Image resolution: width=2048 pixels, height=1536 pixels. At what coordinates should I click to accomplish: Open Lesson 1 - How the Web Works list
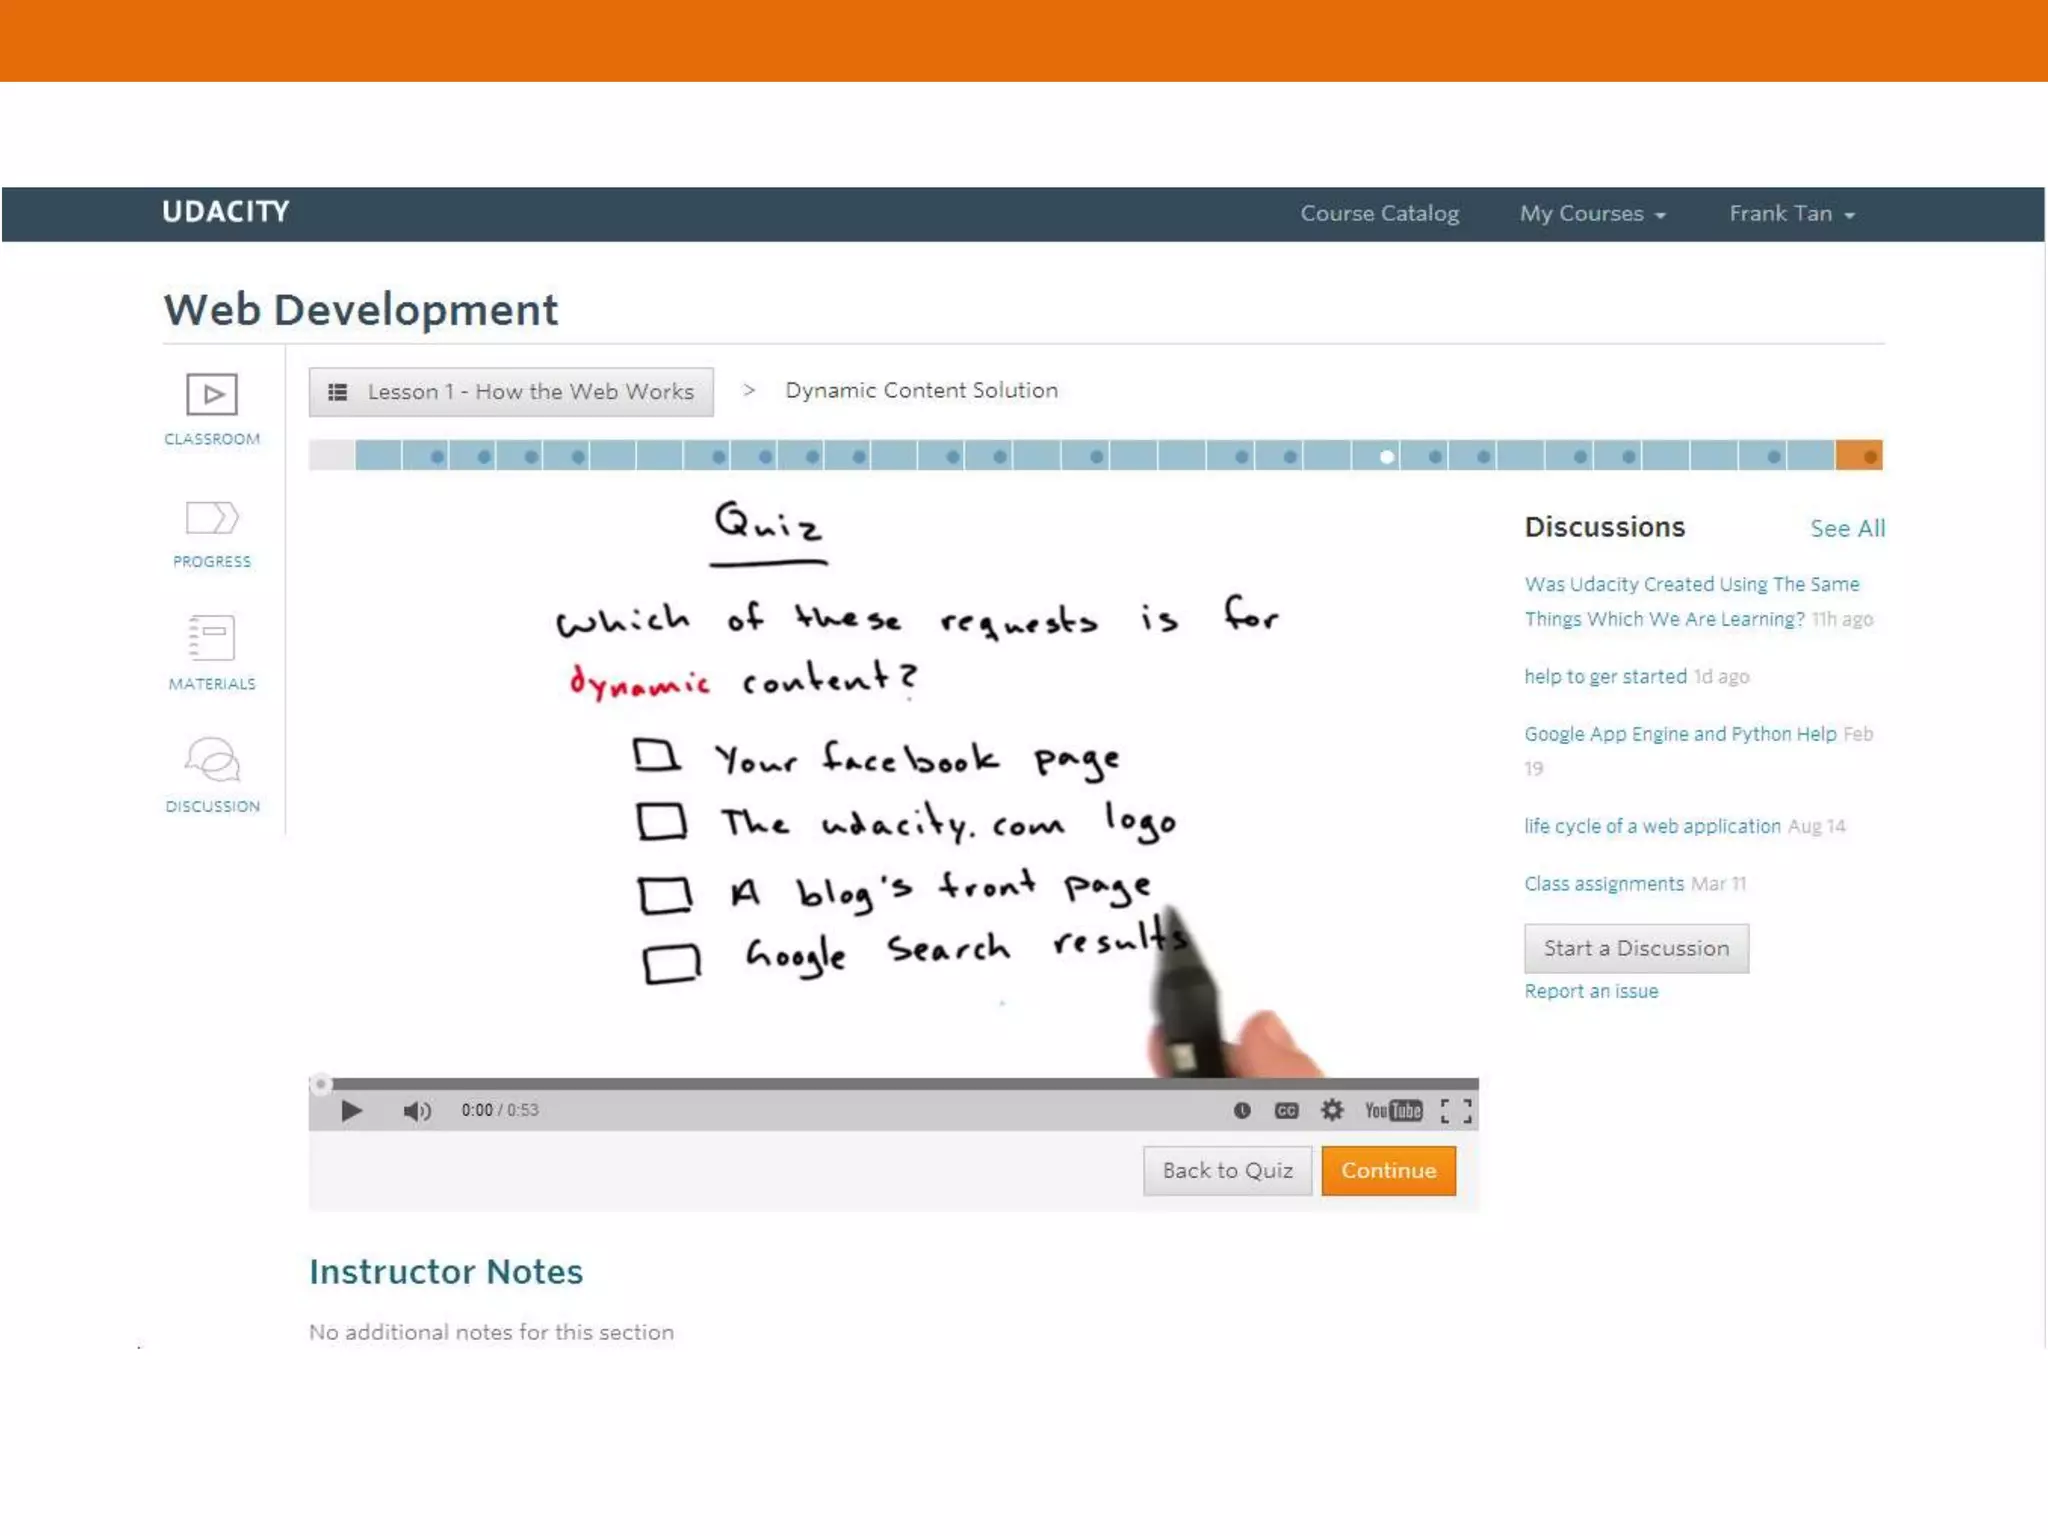coord(511,392)
